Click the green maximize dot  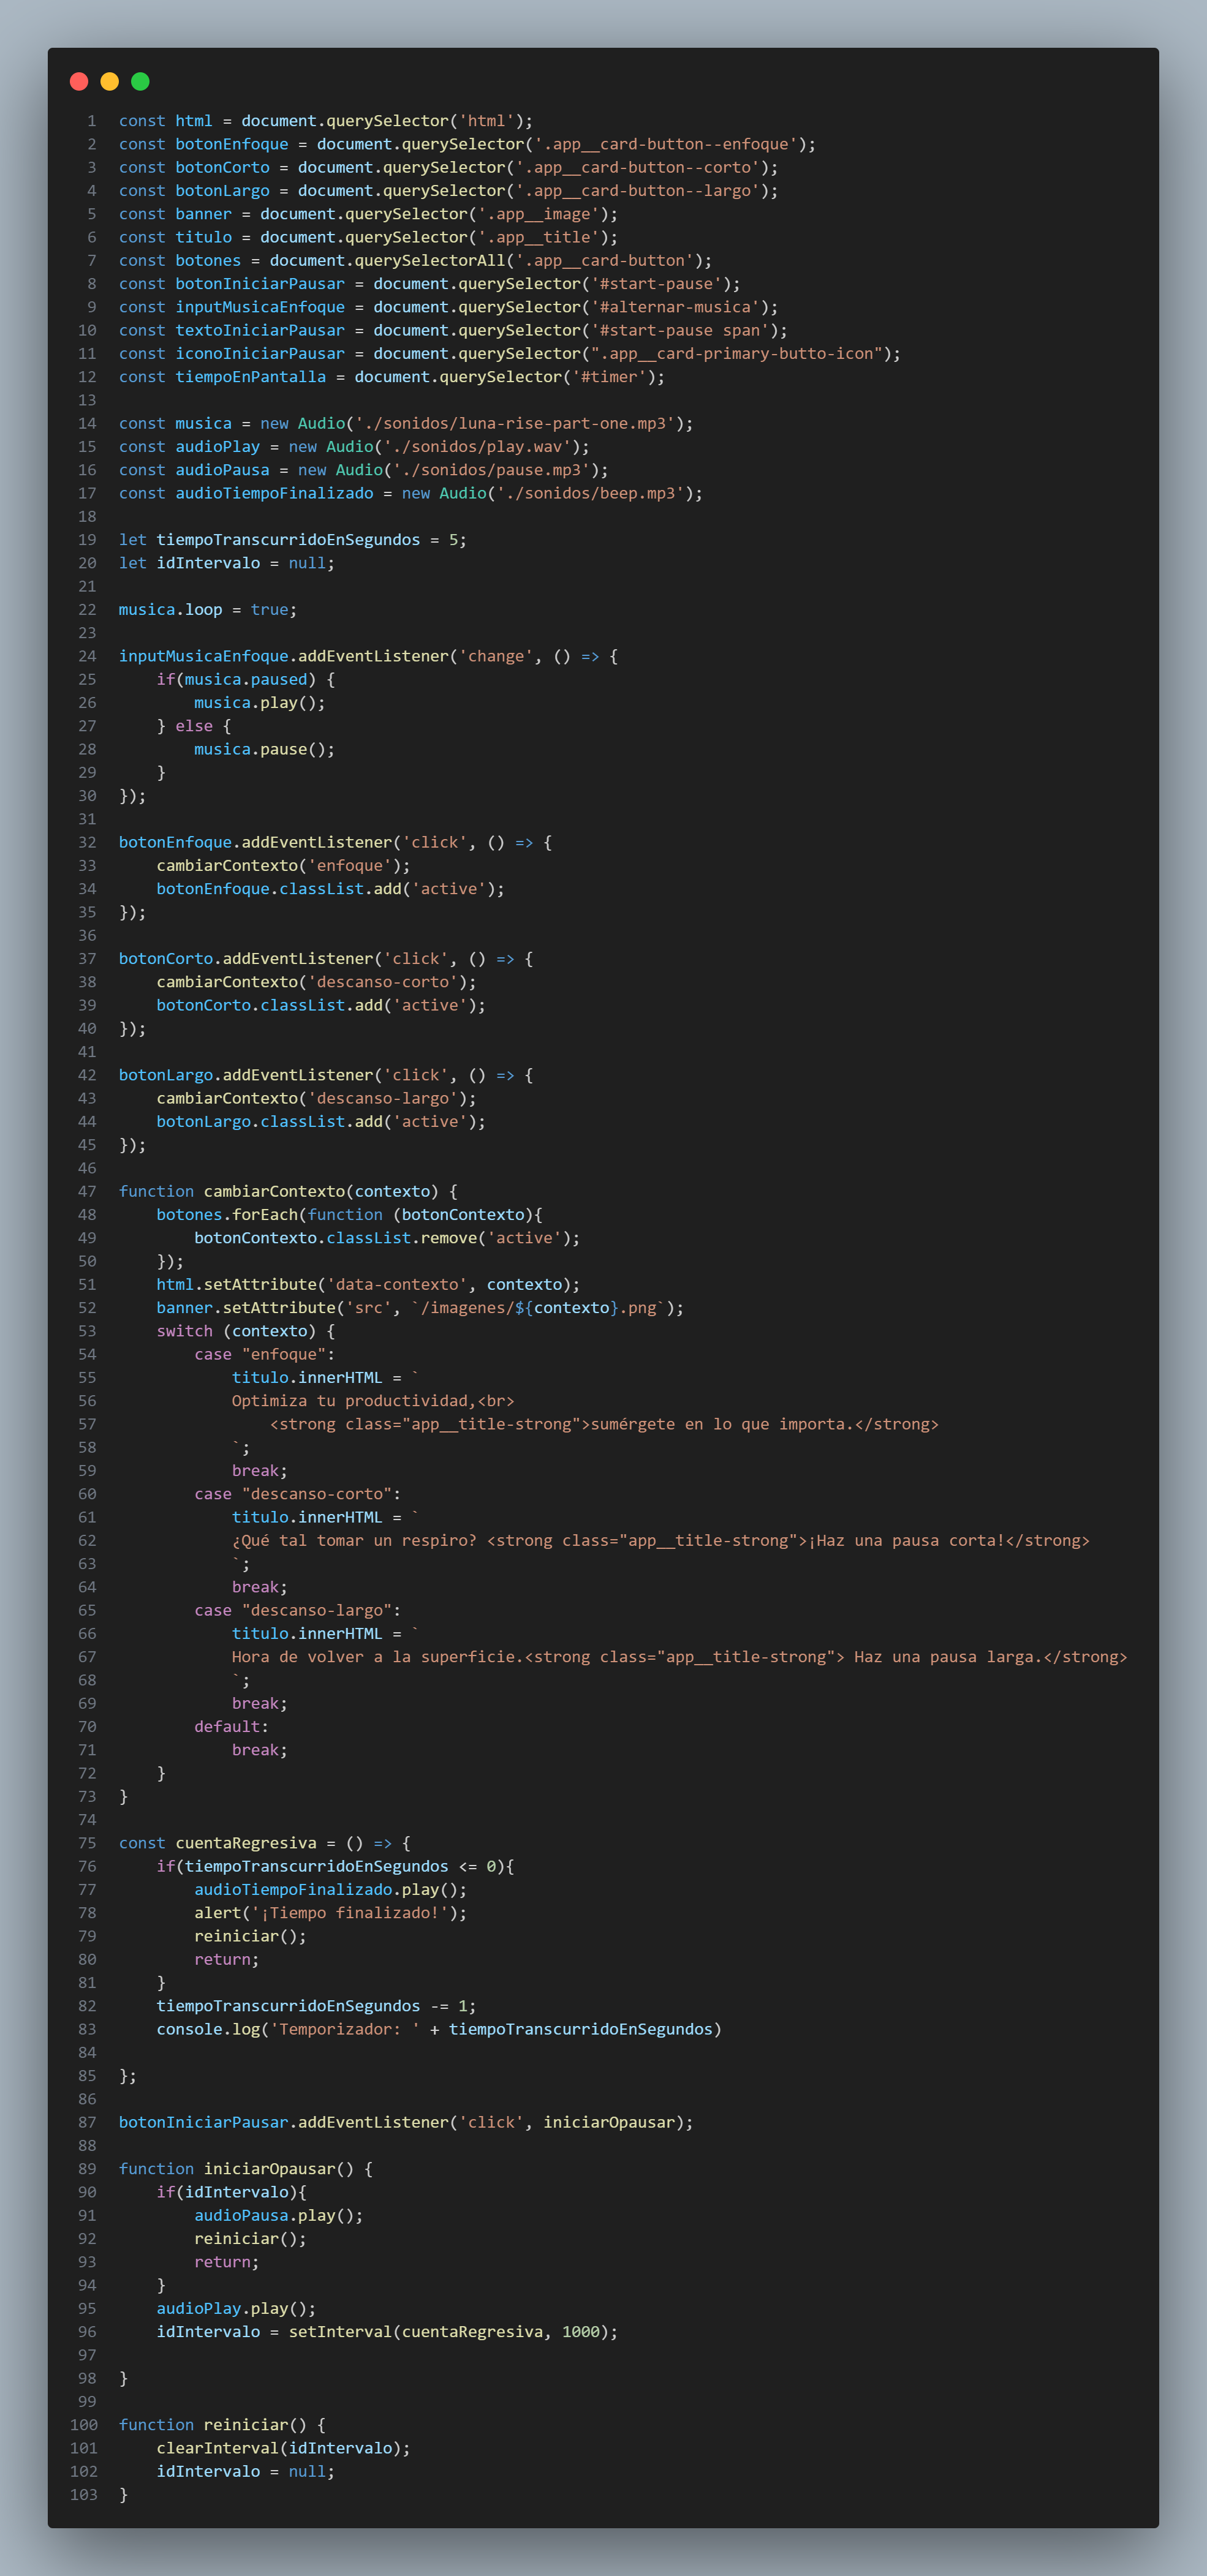click(x=141, y=81)
